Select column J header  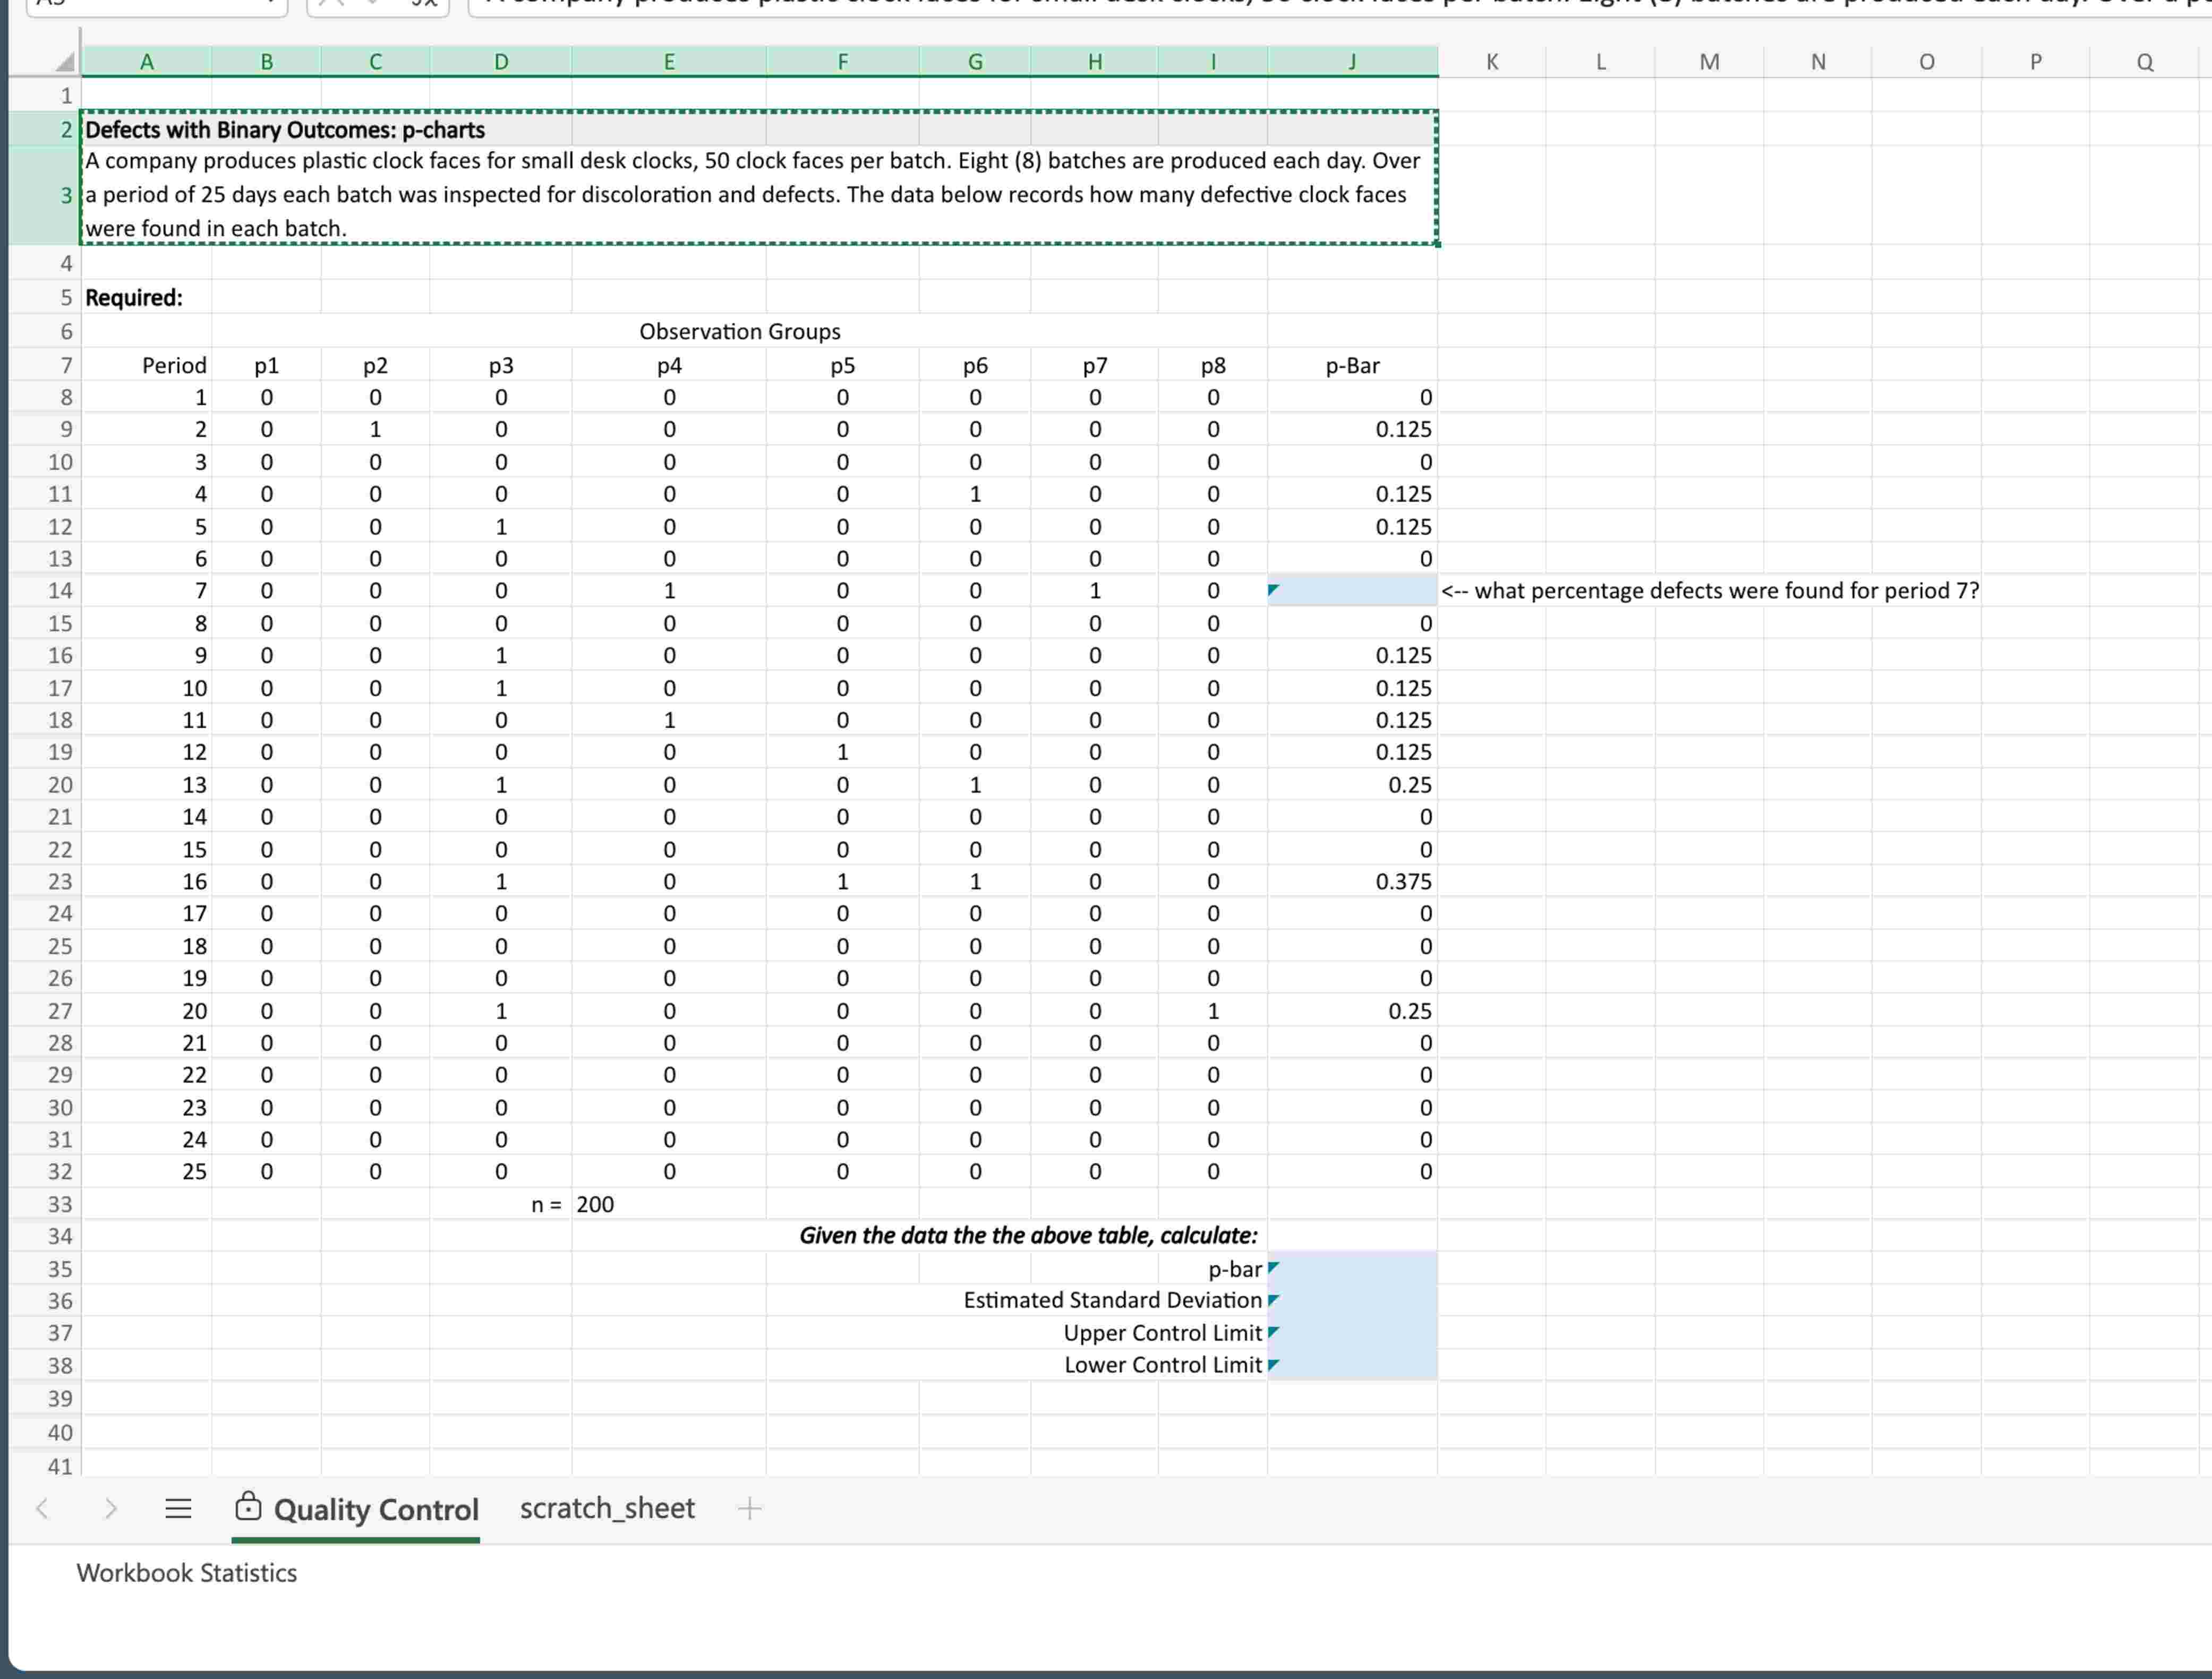[1352, 62]
